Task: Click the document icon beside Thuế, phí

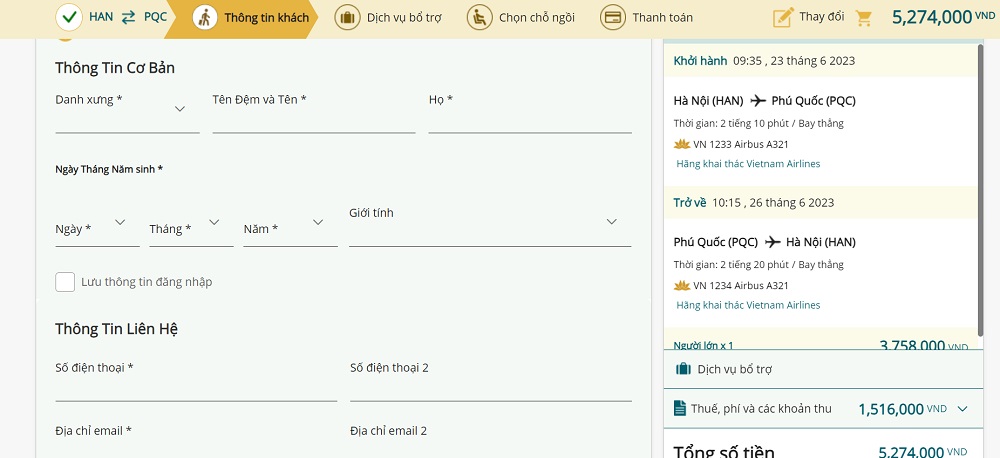Action: coord(679,408)
